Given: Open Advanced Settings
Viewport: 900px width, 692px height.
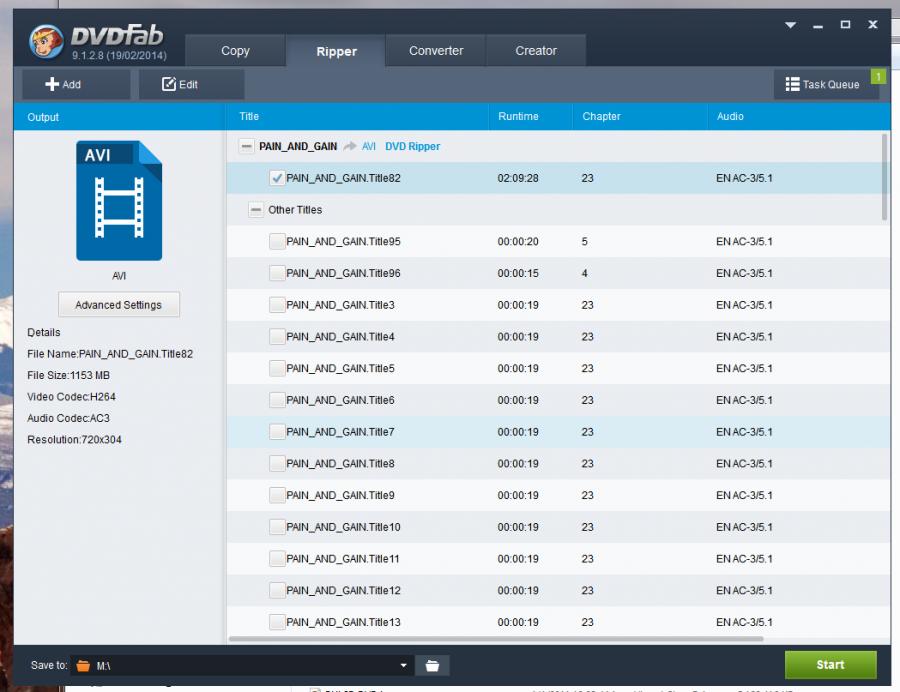Looking at the screenshot, I should 118,305.
